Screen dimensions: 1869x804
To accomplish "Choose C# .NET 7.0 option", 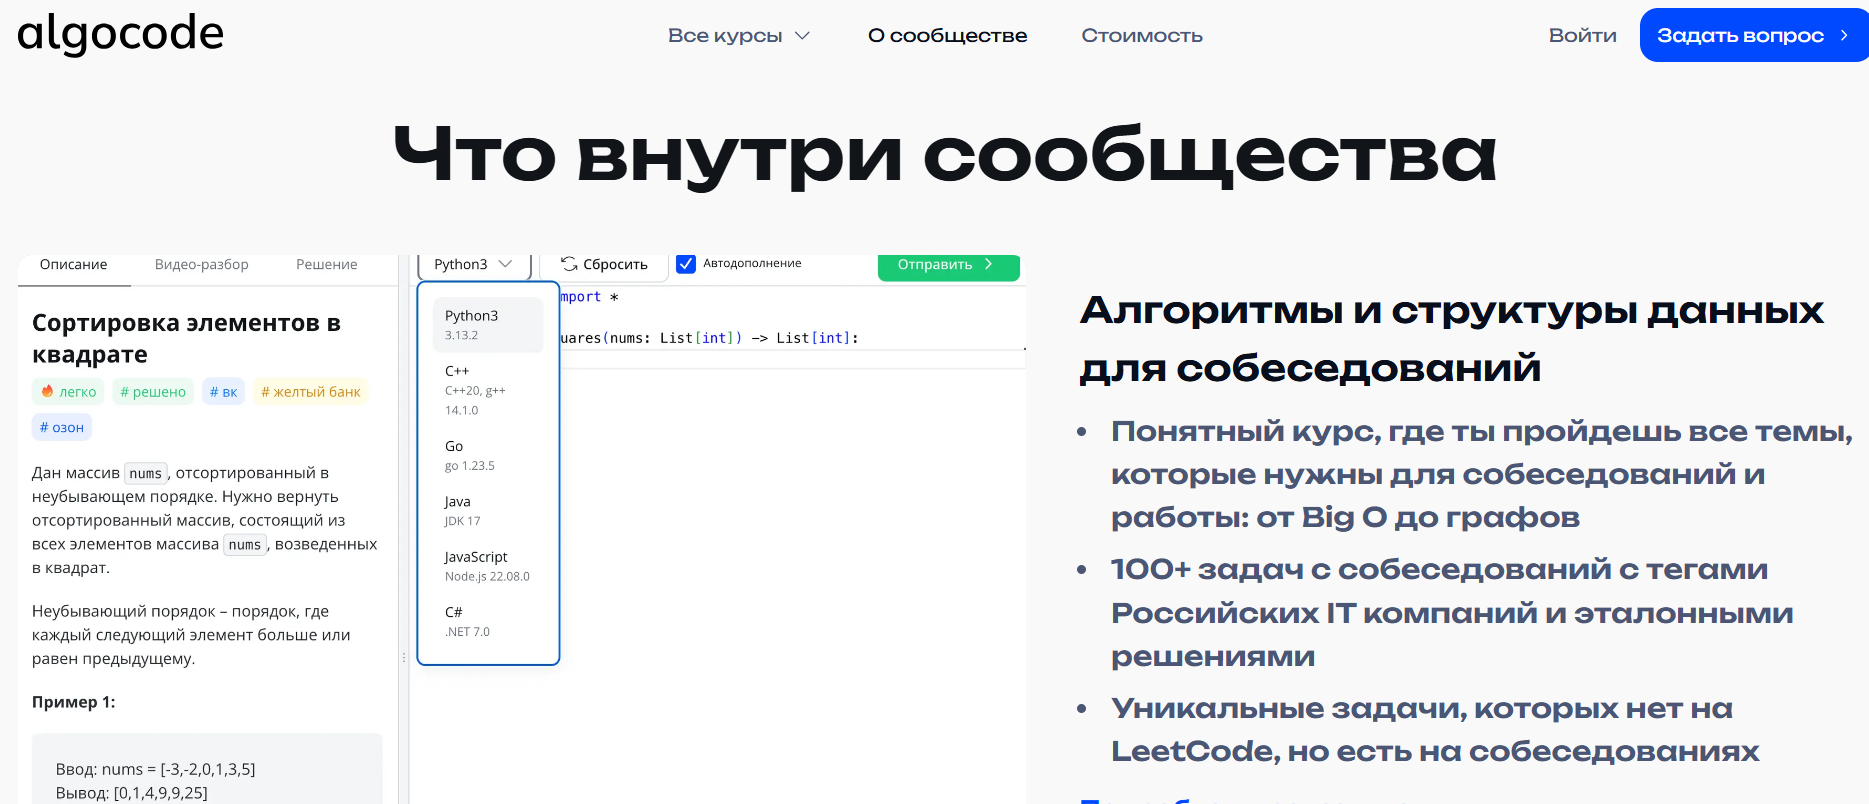I will pos(488,621).
